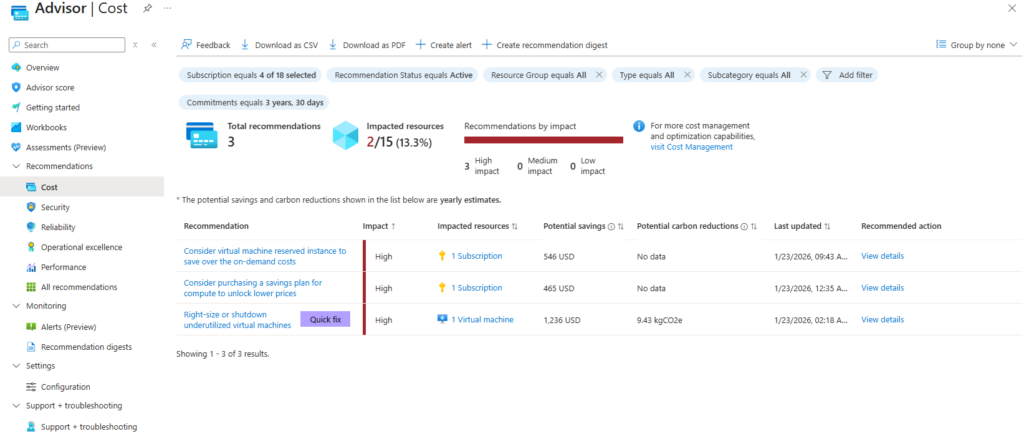Screen dimensions: 1024x434
Task: Open the visit Cost Management link
Action: pyautogui.click(x=691, y=147)
